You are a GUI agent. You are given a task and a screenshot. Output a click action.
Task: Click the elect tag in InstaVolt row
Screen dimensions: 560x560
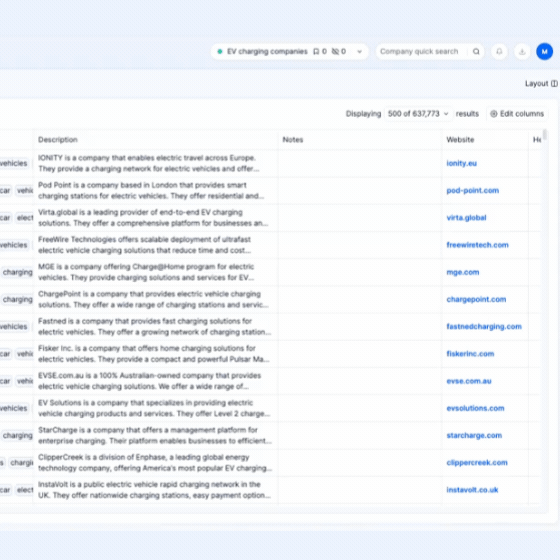point(24,490)
